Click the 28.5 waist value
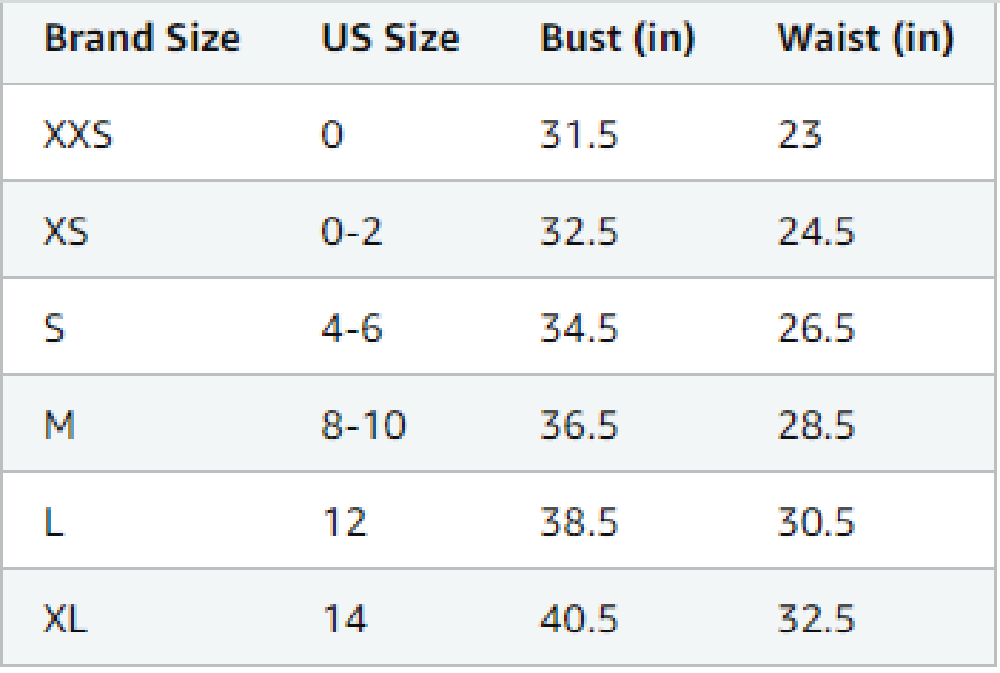 coord(816,426)
